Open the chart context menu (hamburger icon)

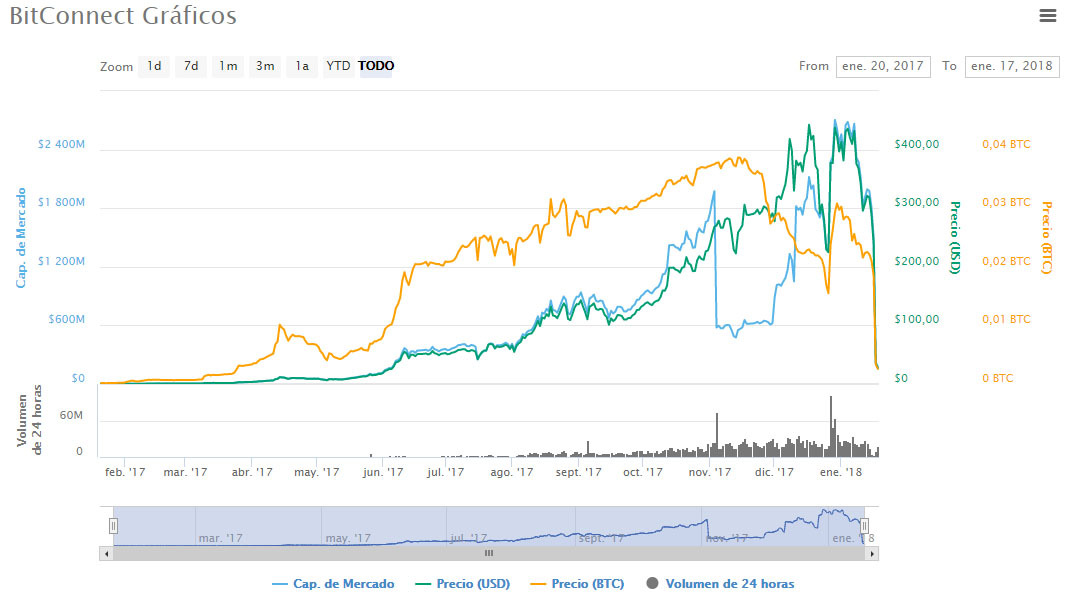(1047, 15)
